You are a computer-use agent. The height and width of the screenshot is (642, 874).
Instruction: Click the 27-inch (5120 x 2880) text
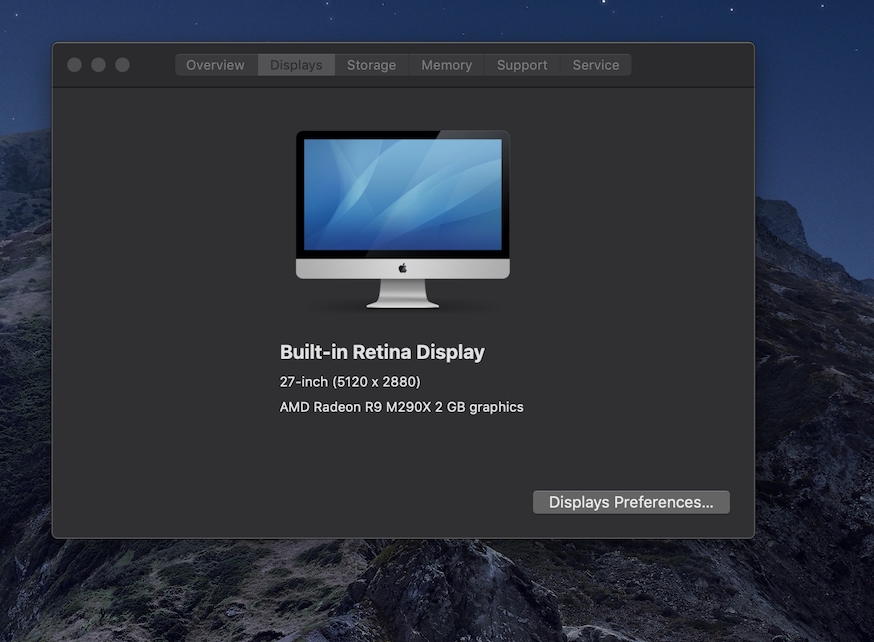tap(350, 382)
